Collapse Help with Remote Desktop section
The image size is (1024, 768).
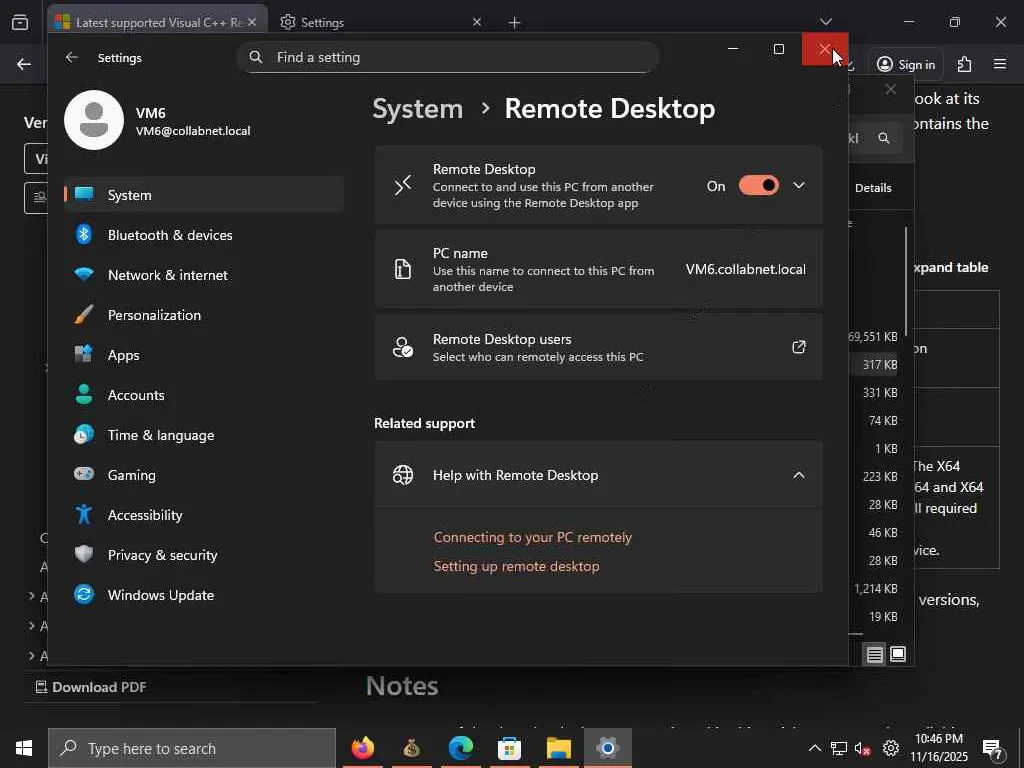(799, 475)
